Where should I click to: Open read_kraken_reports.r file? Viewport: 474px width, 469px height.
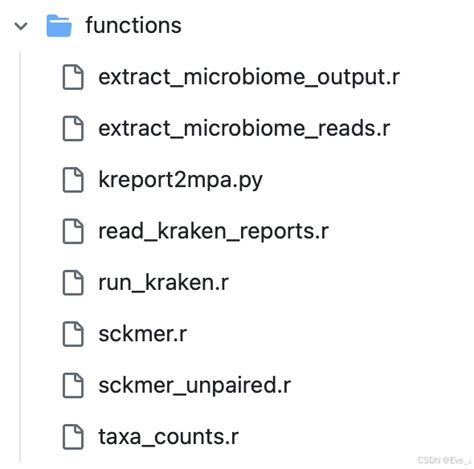213,231
